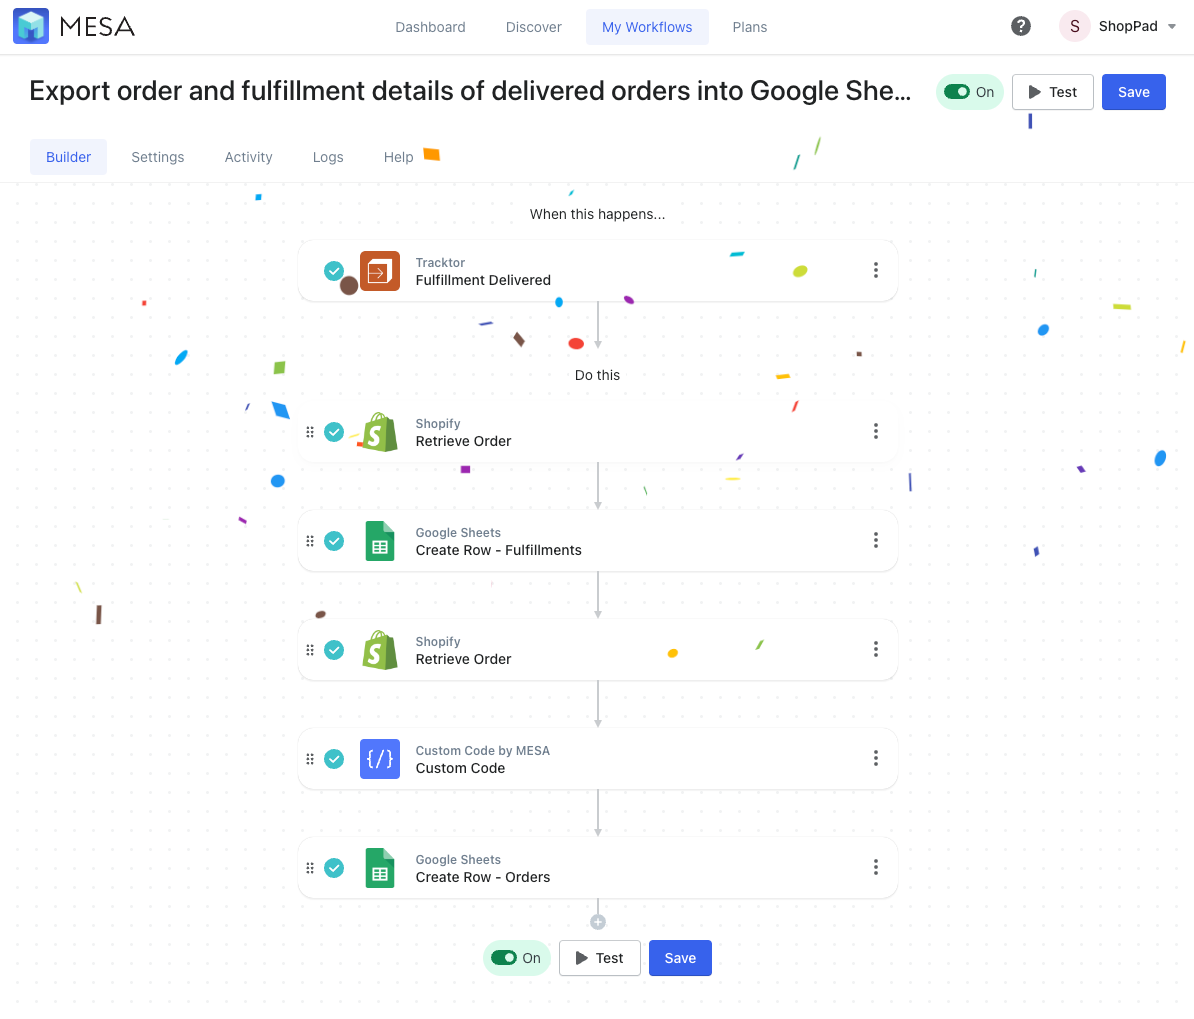Open the Discover nav item

point(533,27)
